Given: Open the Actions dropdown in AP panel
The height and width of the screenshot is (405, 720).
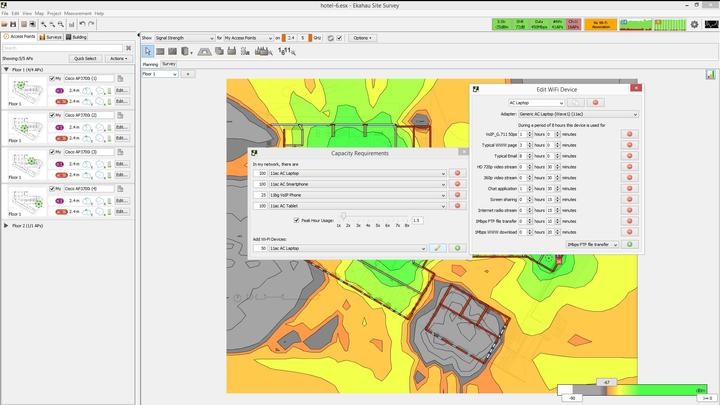Looking at the screenshot, I should pyautogui.click(x=118, y=59).
